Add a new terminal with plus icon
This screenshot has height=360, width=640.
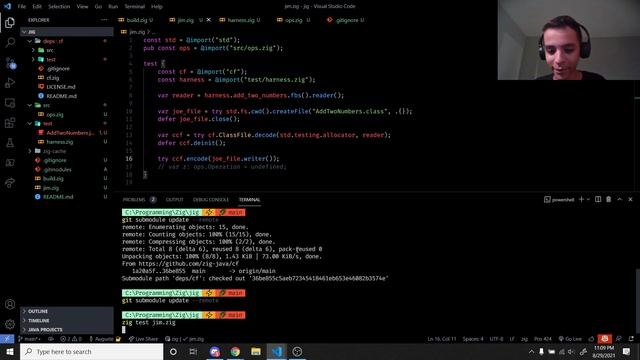(x=581, y=199)
